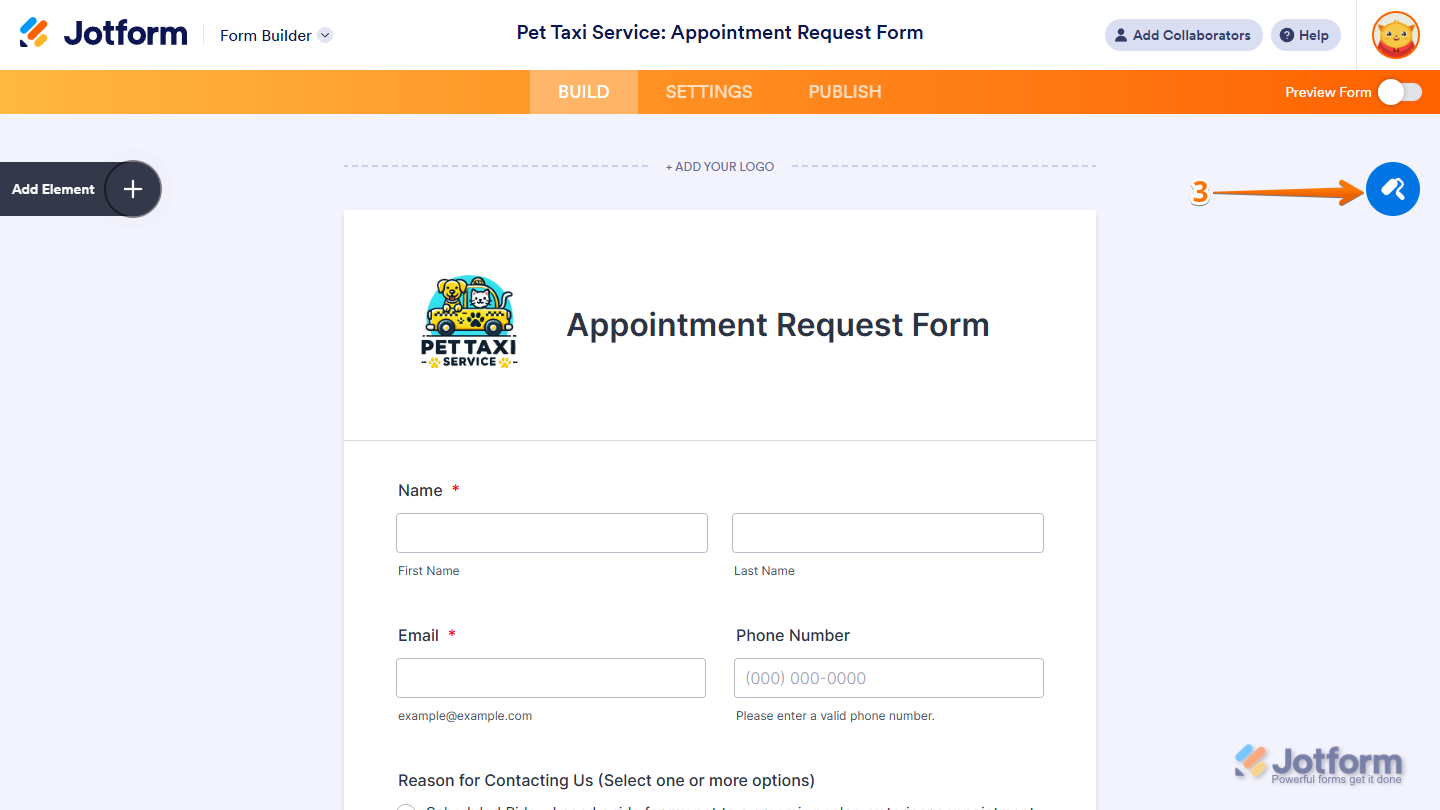Click the + ADD YOUR LOGO link
Viewport: 1440px width, 810px height.
click(720, 167)
